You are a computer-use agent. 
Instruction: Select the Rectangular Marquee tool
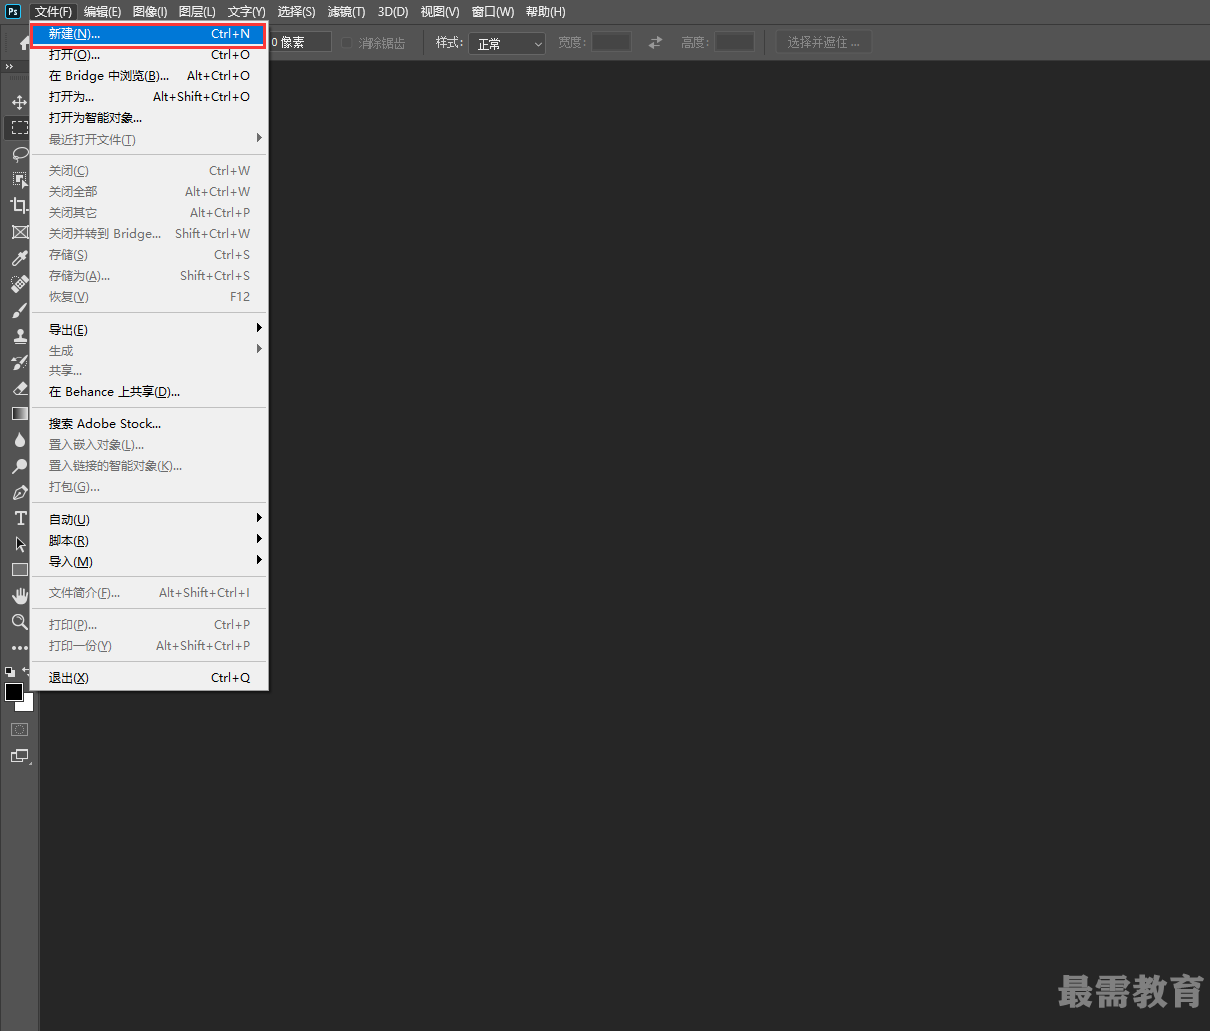[19, 128]
